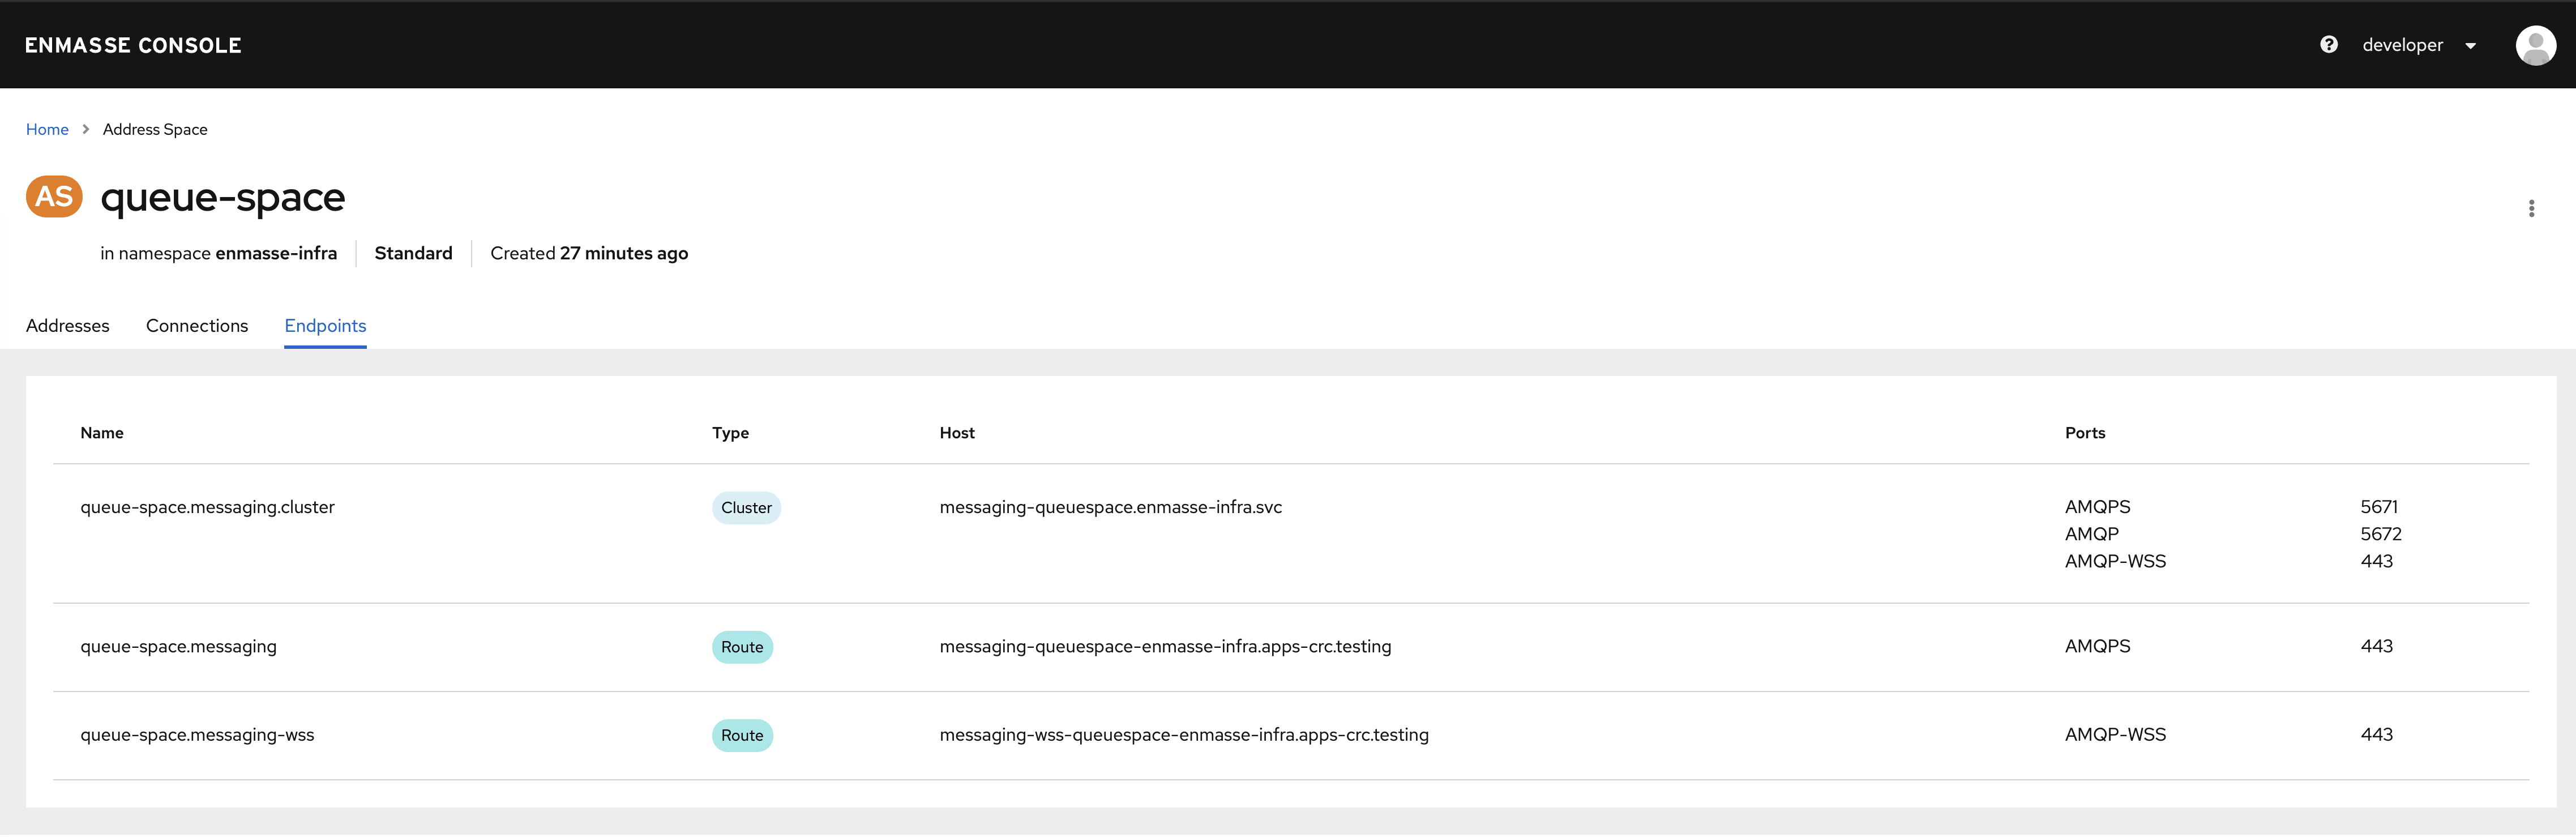2576x837 pixels.
Task: Click Created 27 minutes ago text
Action: pos(589,253)
